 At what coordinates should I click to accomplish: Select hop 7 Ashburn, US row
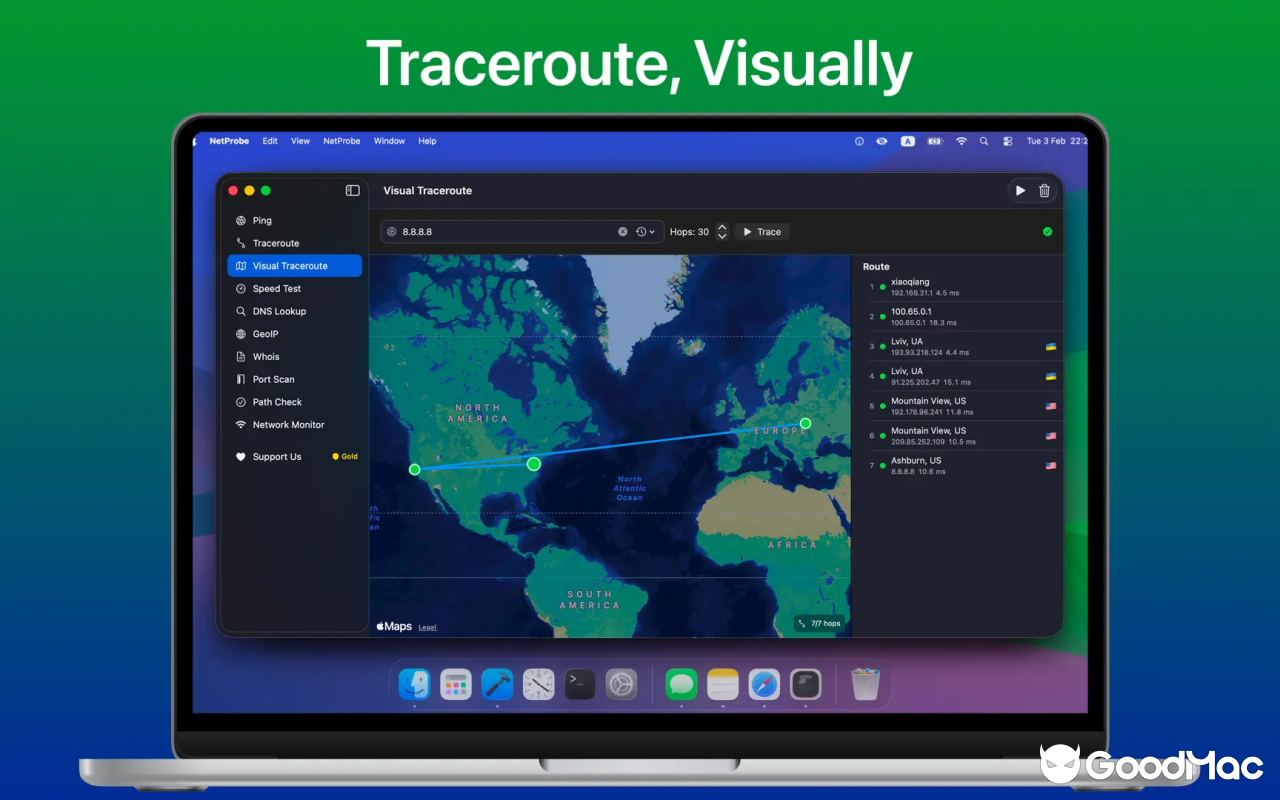coord(958,465)
